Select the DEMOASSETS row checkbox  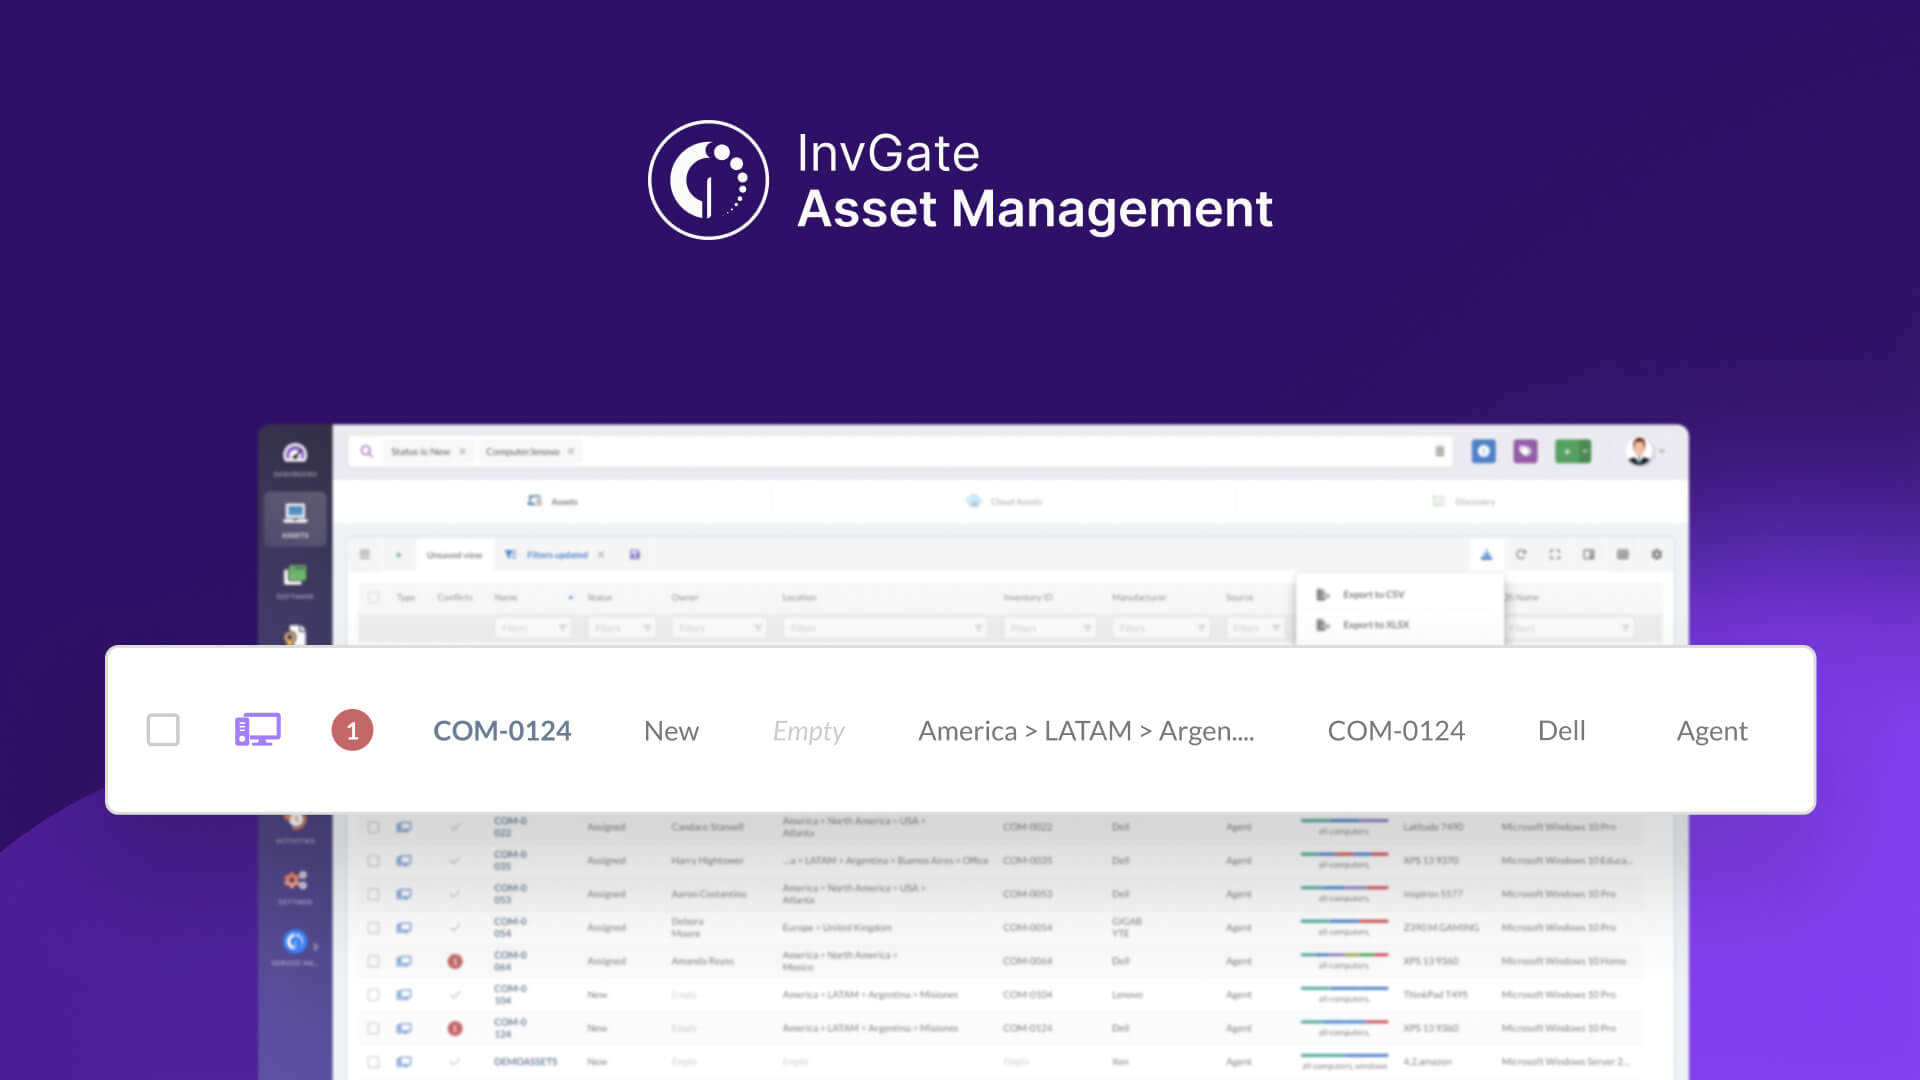(x=373, y=1062)
